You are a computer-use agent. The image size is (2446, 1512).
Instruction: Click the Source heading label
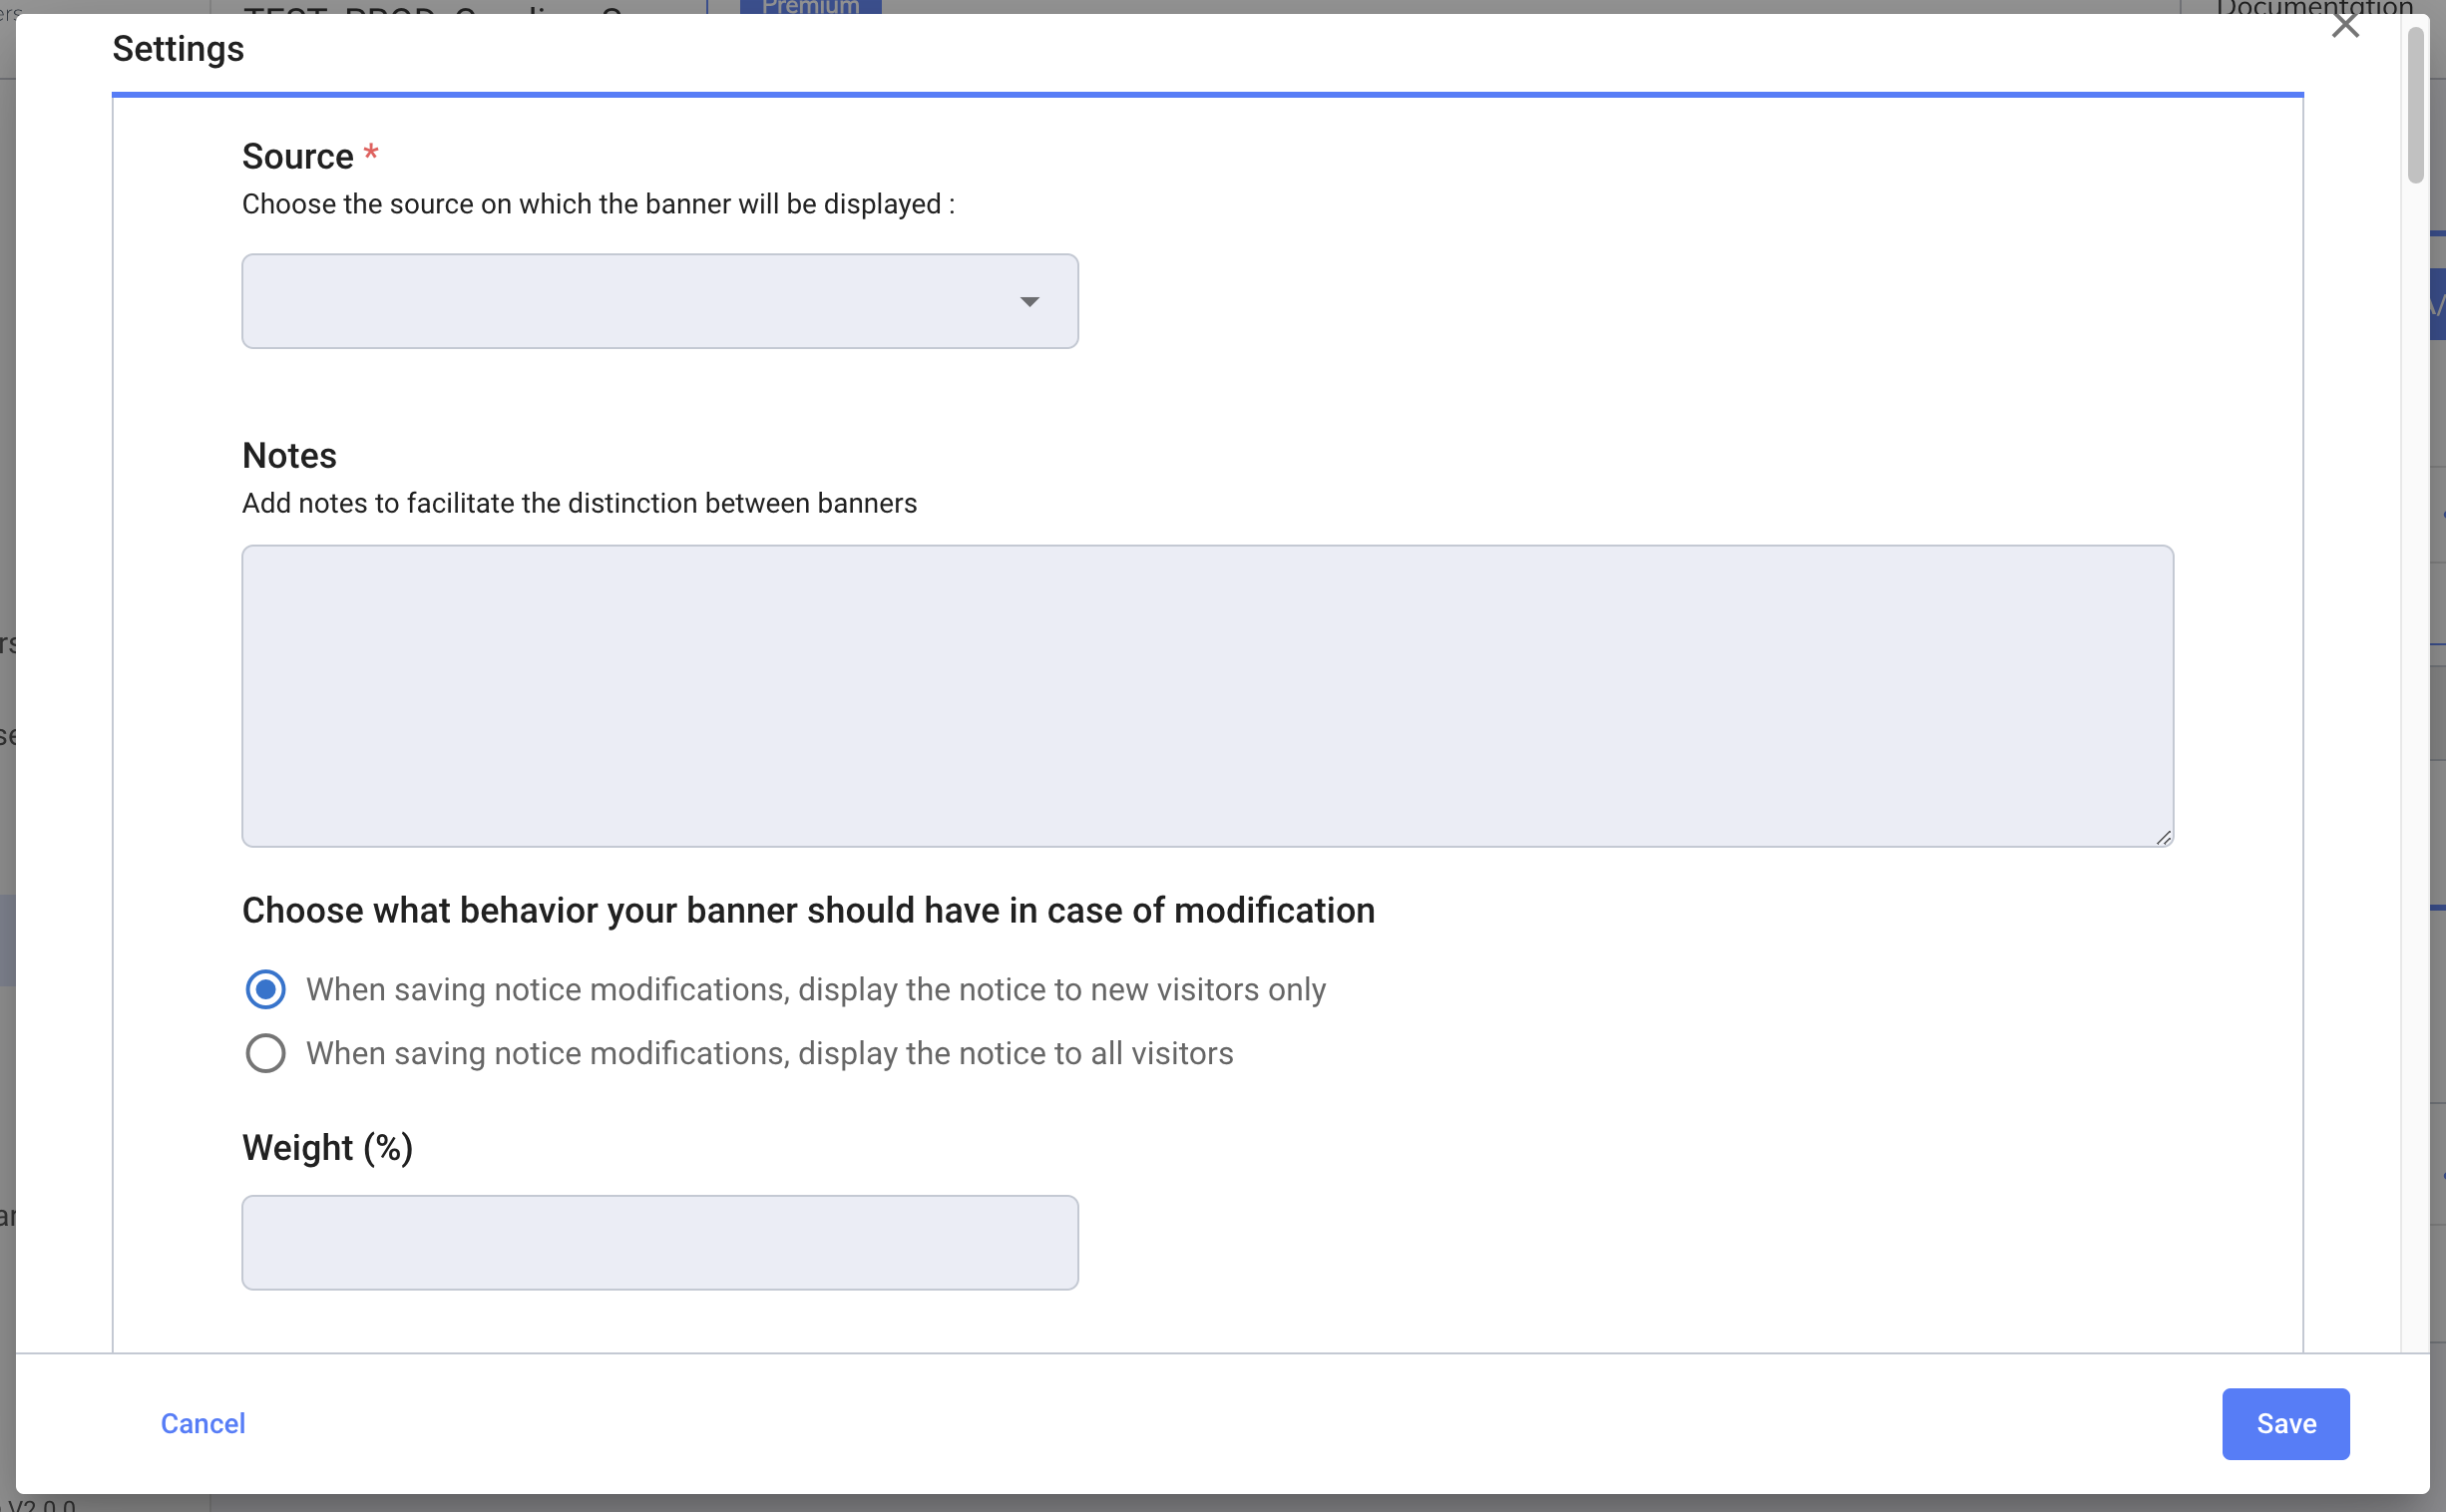pos(297,156)
